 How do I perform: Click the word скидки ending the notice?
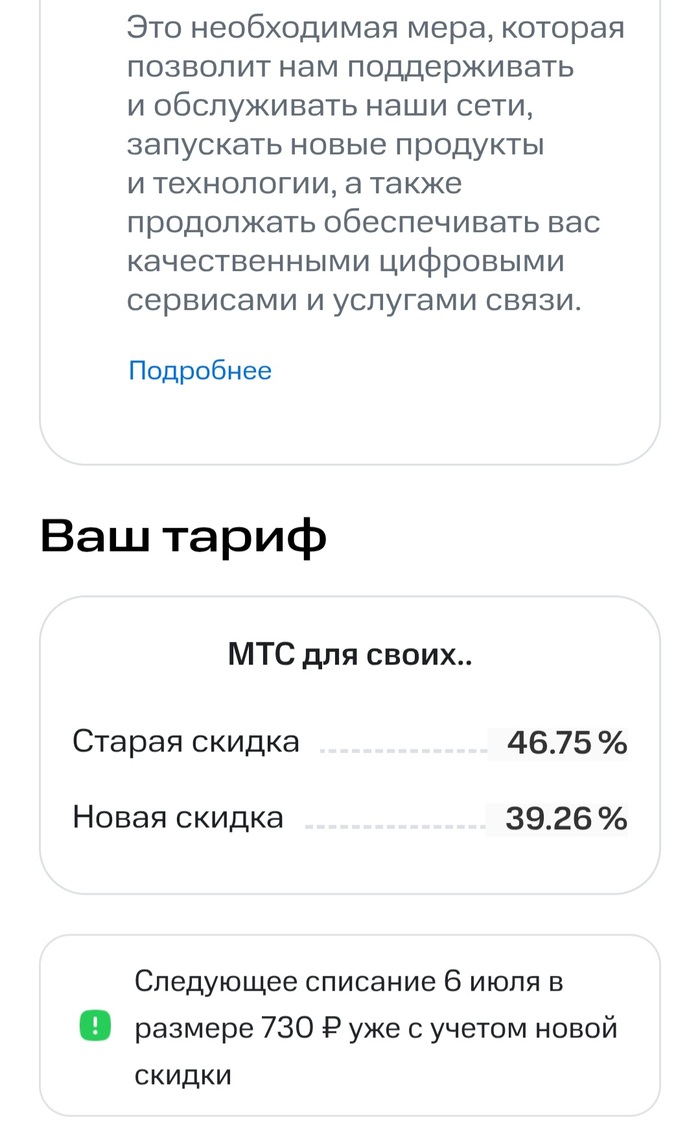183,1075
